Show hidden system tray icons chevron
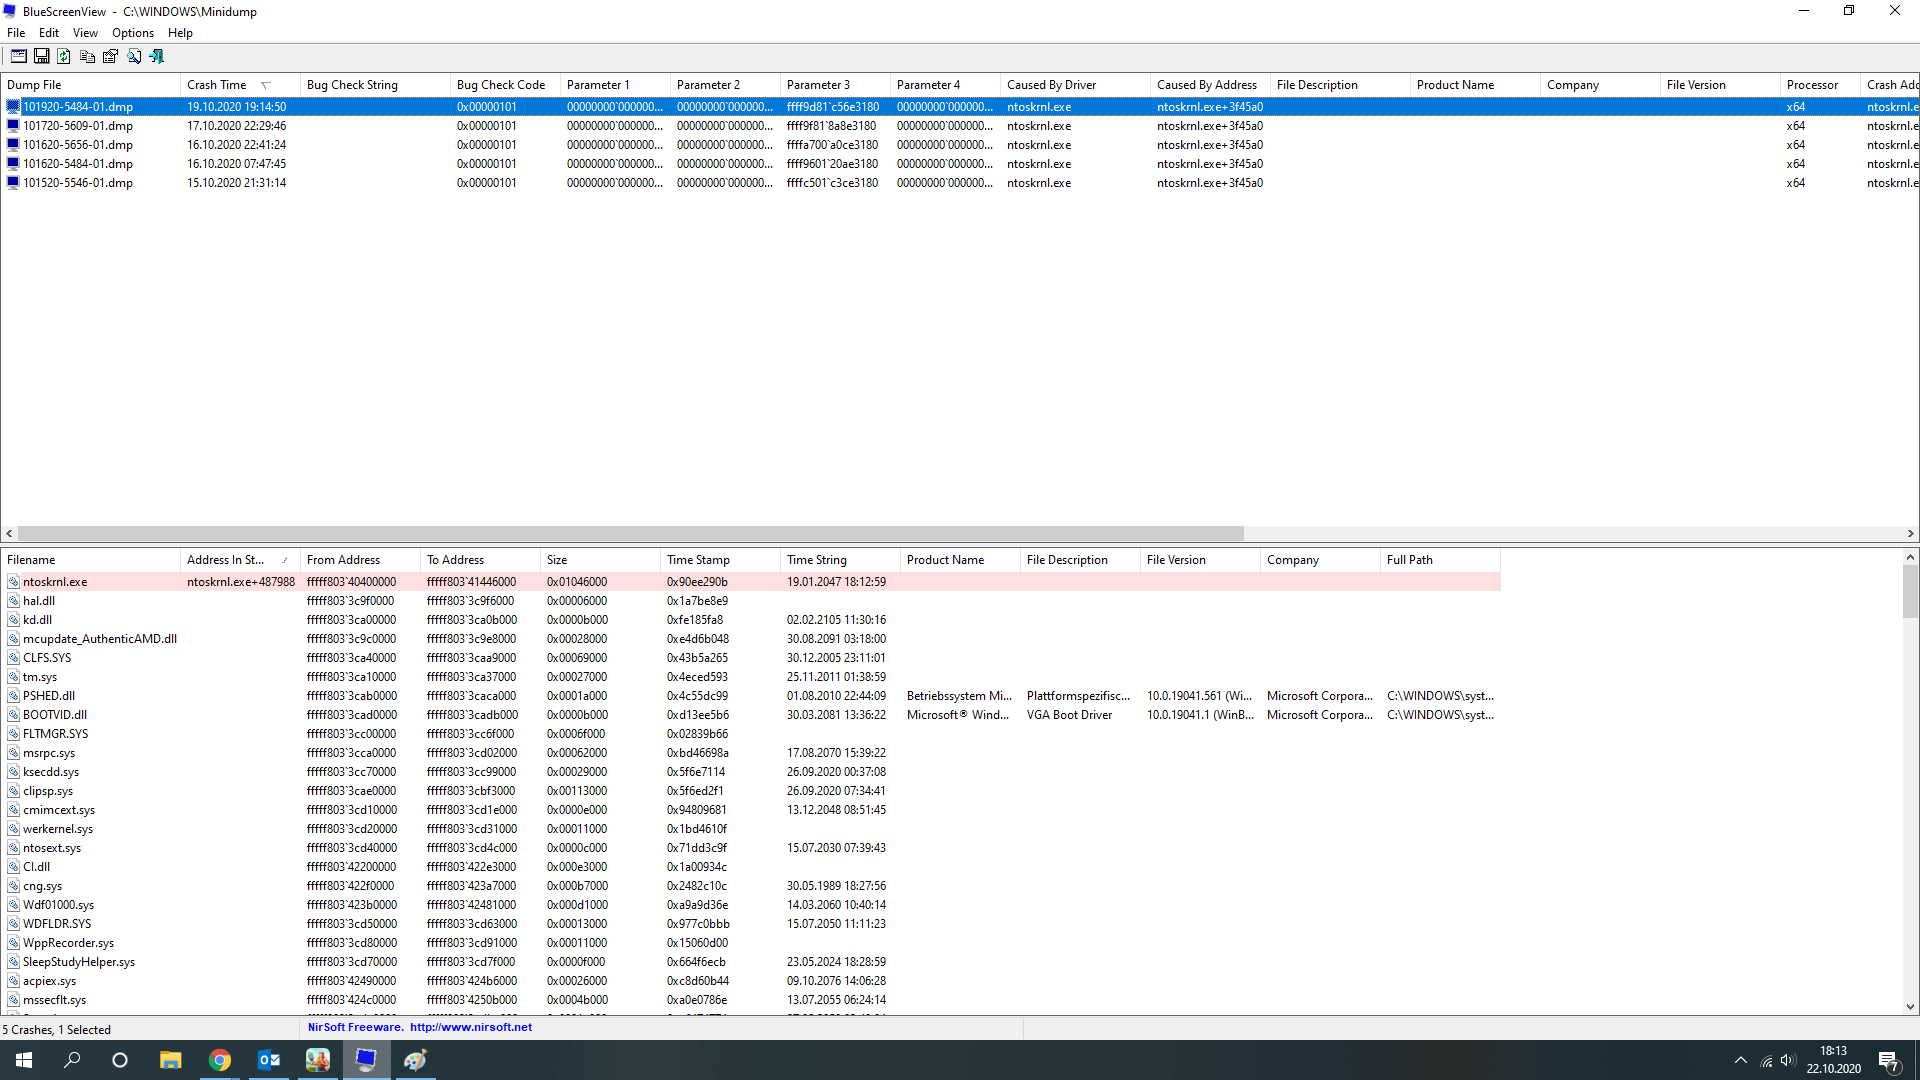This screenshot has height=1080, width=1920. pos(1741,1060)
